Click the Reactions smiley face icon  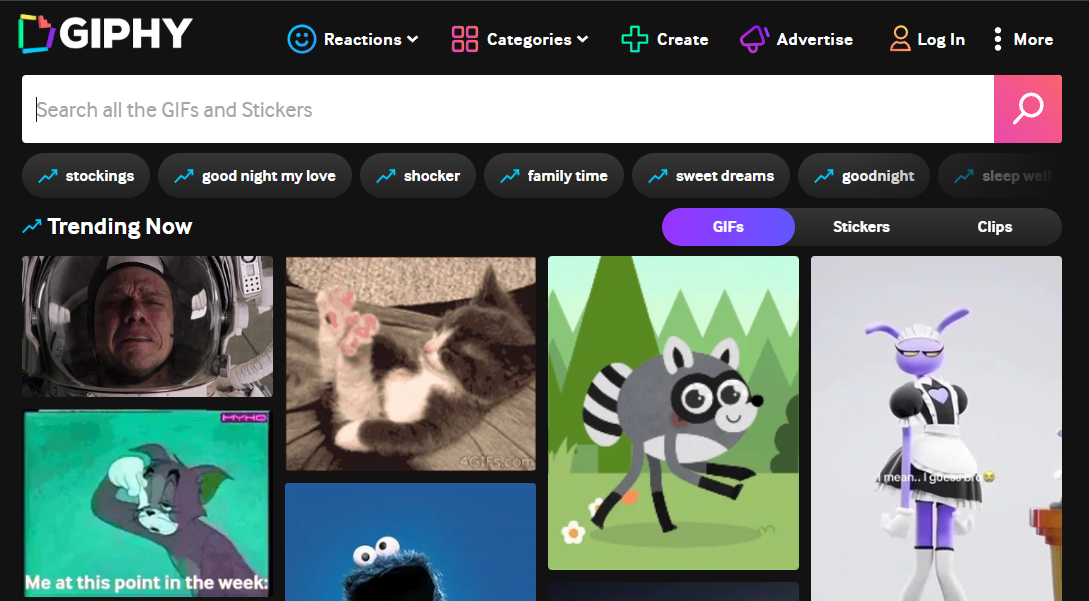click(301, 40)
